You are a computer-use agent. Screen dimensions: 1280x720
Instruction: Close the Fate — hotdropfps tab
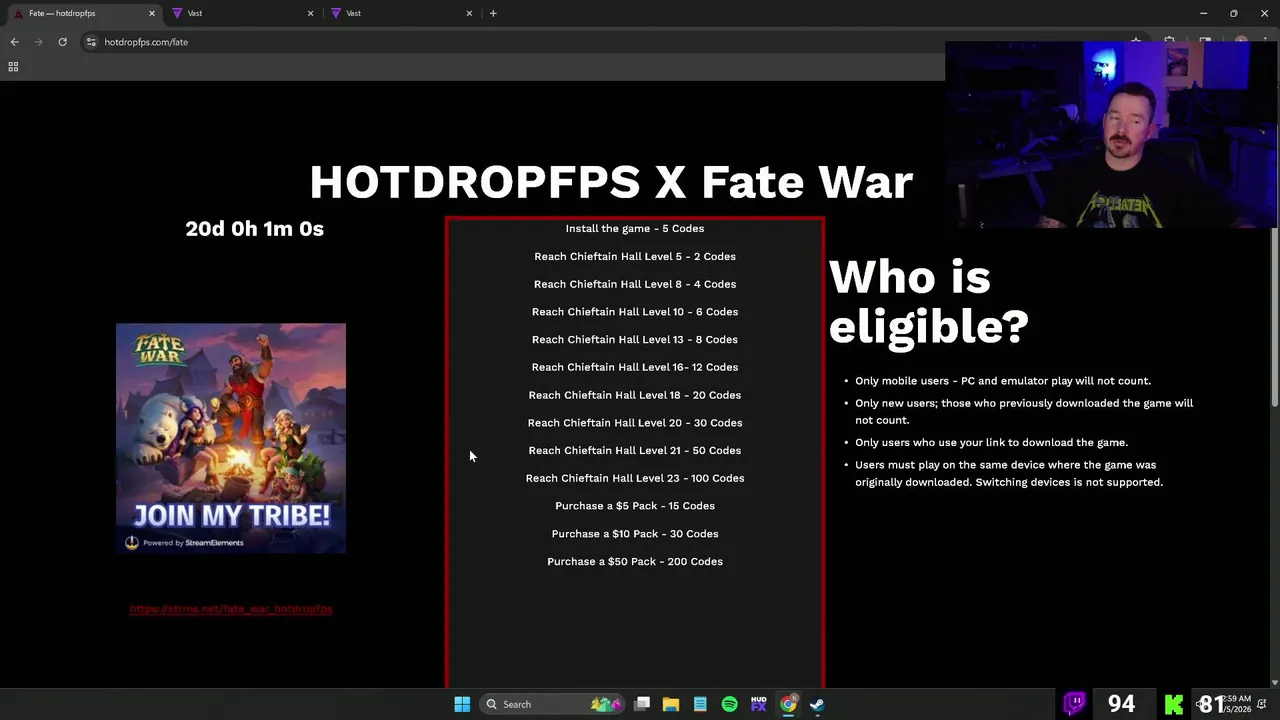coord(152,13)
